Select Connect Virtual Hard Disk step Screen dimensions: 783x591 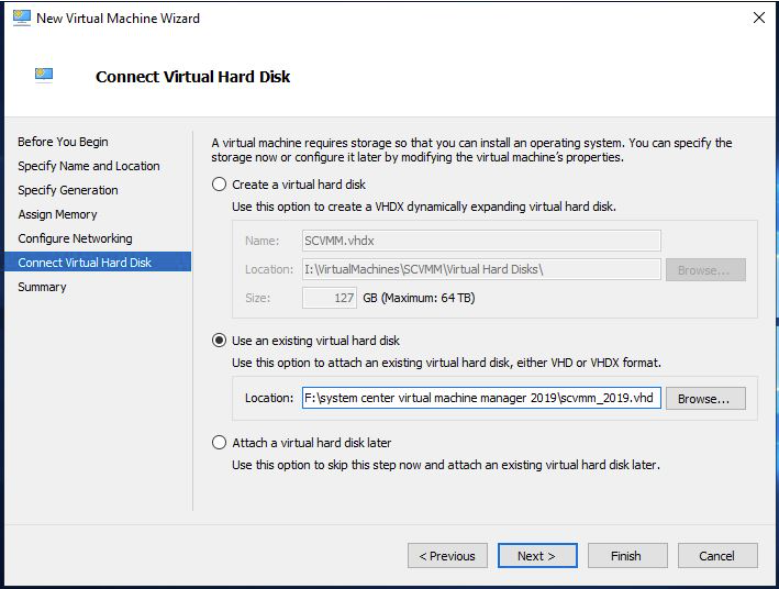(x=98, y=262)
